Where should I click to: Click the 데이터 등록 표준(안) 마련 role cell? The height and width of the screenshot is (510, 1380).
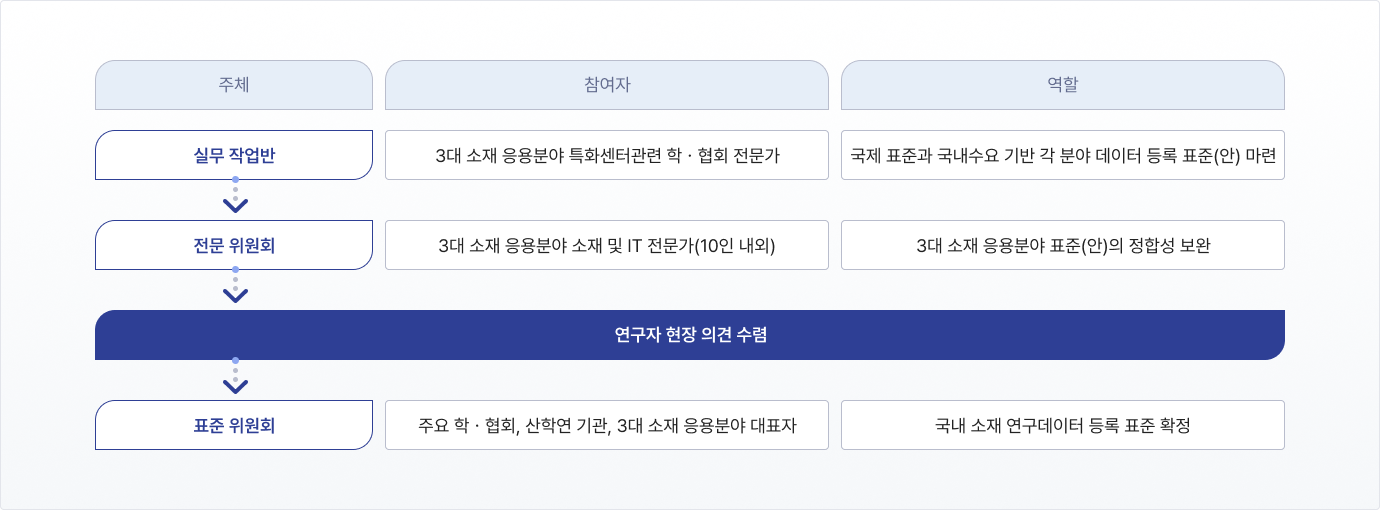coord(1063,155)
